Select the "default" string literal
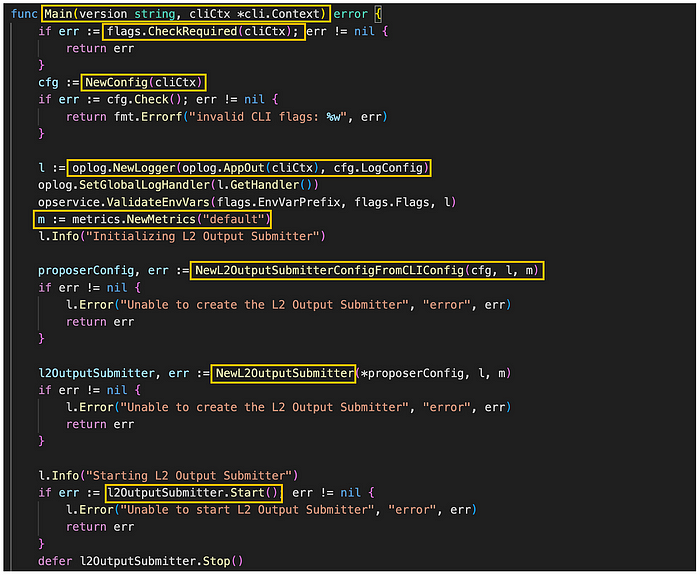Screen dimensions: 700x575 pos(233,219)
